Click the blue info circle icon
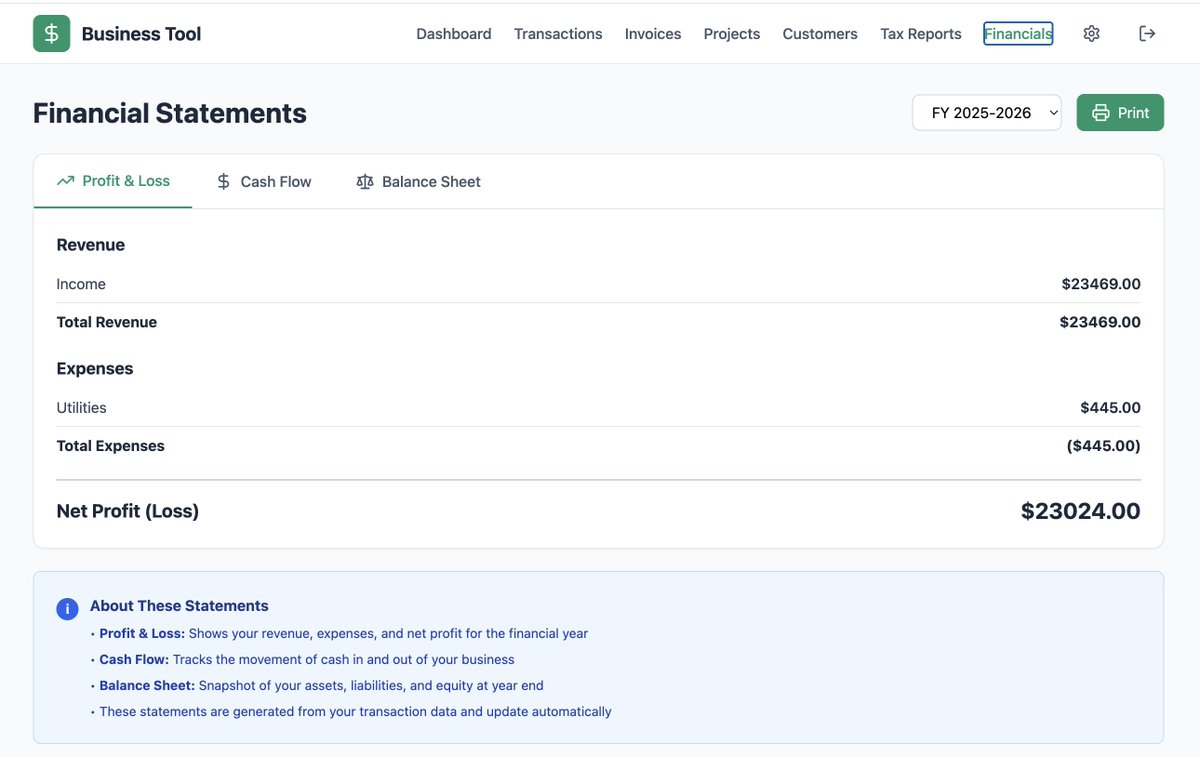This screenshot has width=1200, height=757. tap(67, 609)
